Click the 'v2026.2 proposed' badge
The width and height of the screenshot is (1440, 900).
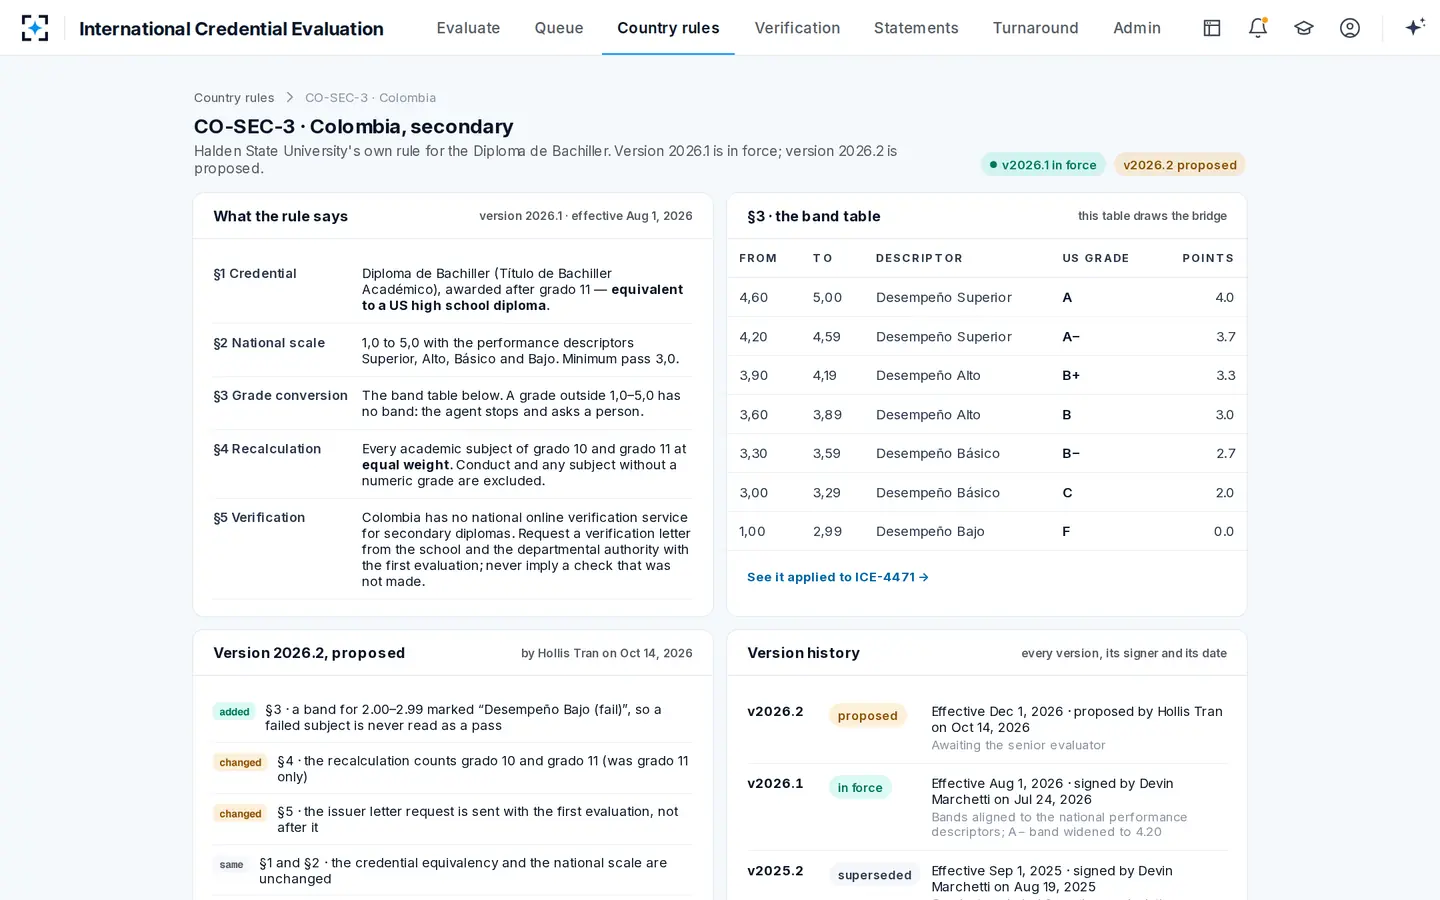tap(1180, 165)
